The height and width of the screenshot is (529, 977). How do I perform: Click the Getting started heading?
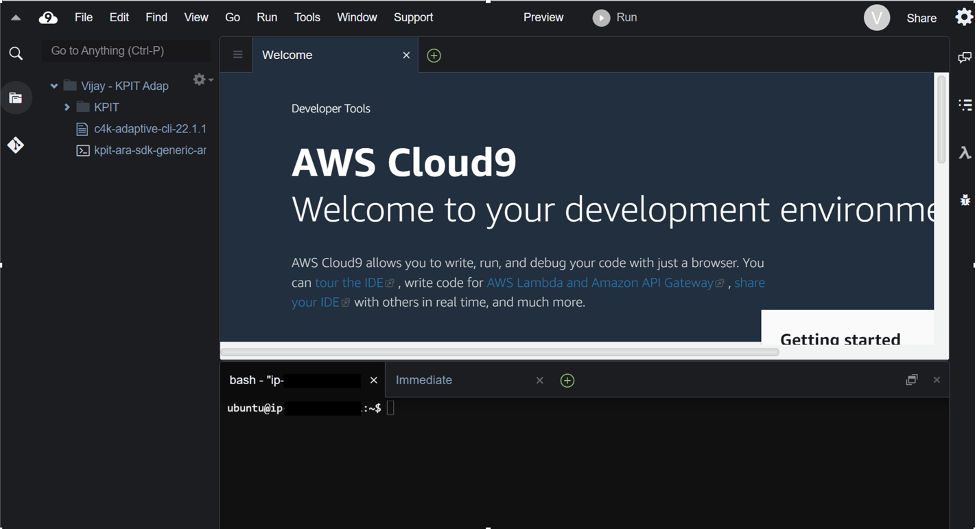click(840, 340)
